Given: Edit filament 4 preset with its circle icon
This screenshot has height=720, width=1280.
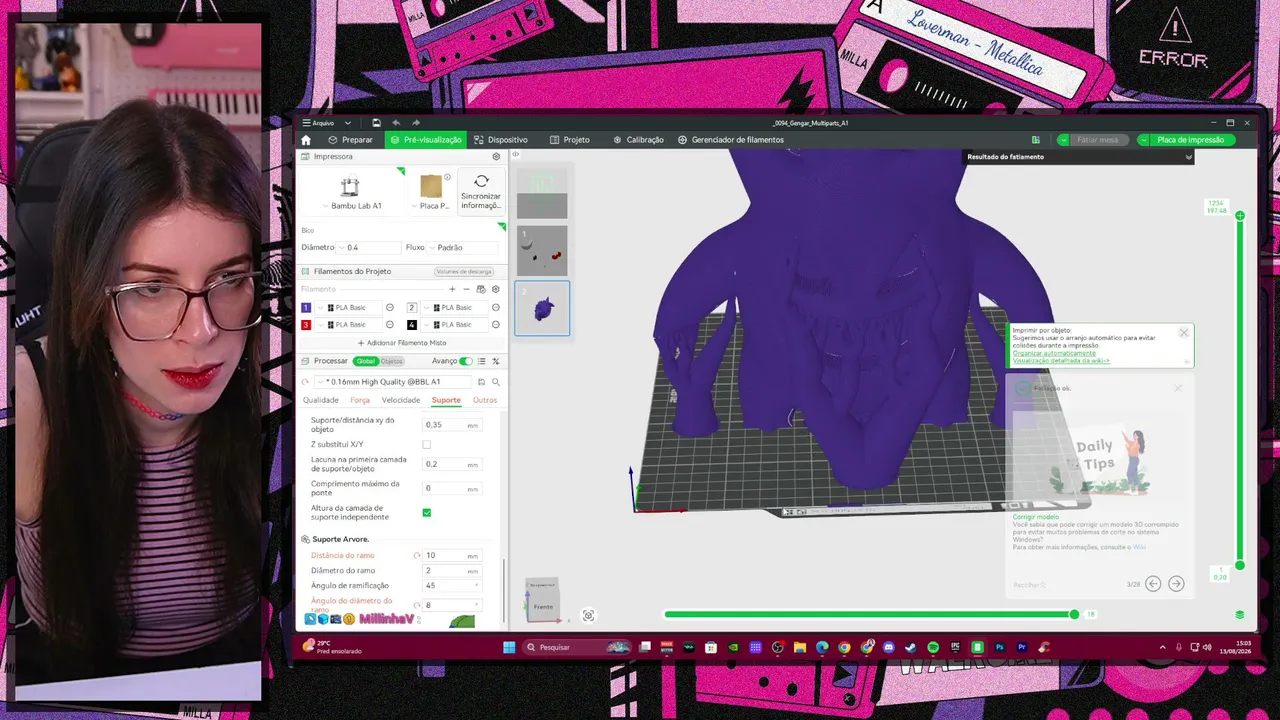Looking at the screenshot, I should [x=496, y=325].
